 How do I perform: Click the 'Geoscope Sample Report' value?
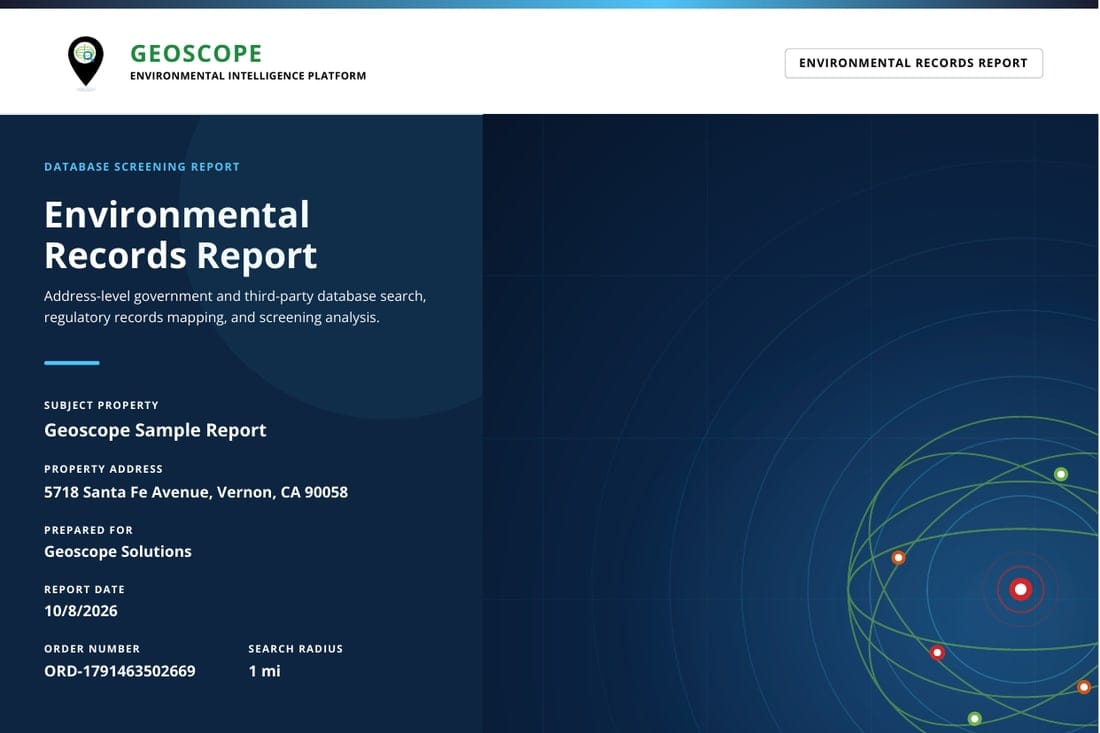pos(155,430)
